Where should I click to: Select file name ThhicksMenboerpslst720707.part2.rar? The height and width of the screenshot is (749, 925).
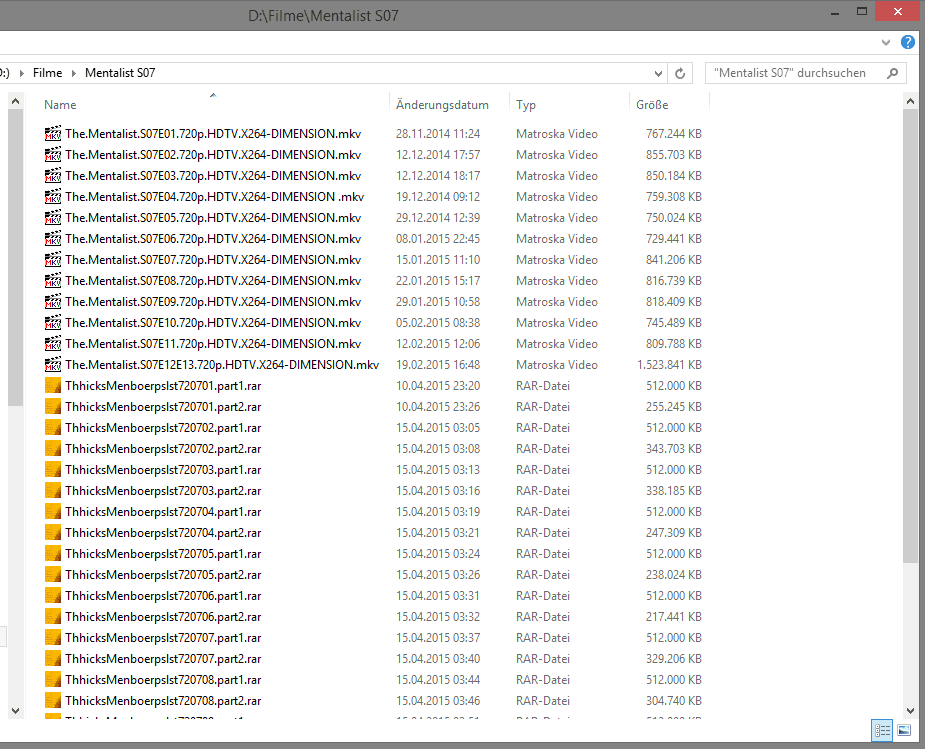click(163, 659)
